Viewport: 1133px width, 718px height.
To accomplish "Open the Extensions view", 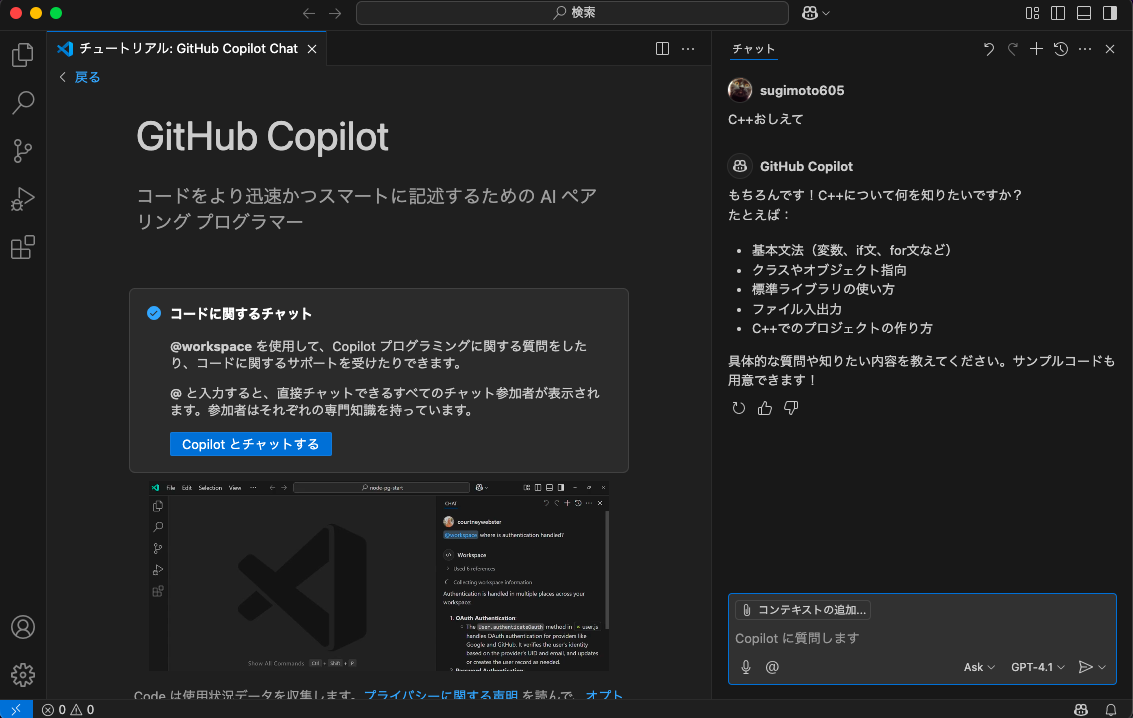I will pyautogui.click(x=22, y=247).
